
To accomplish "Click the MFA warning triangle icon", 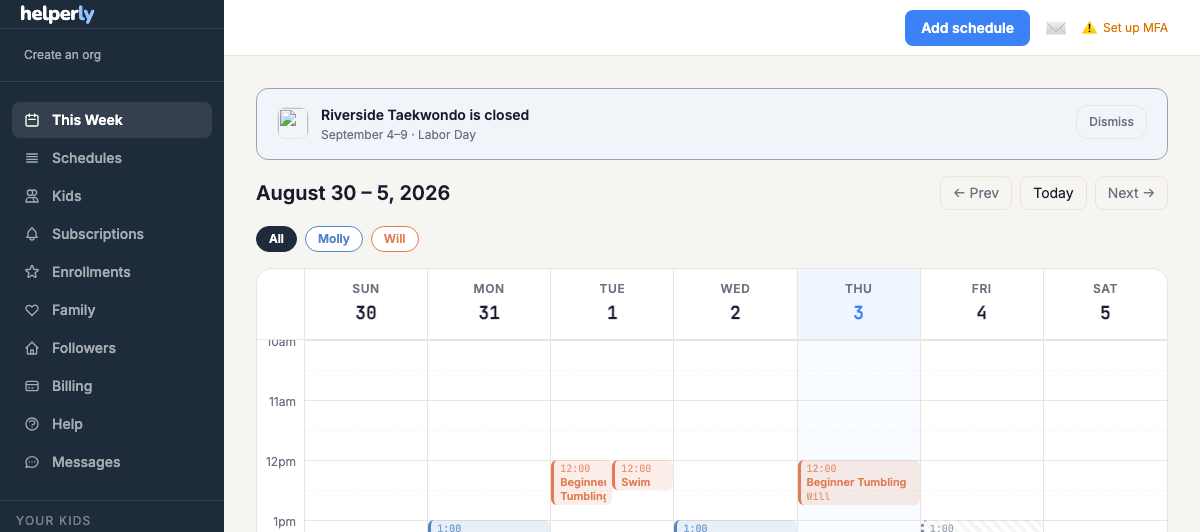I will [x=1089, y=28].
